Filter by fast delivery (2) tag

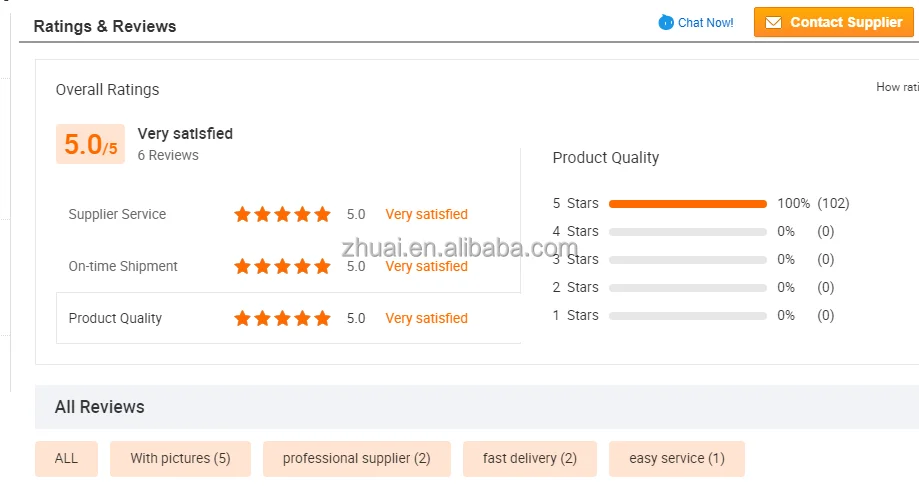coord(529,458)
